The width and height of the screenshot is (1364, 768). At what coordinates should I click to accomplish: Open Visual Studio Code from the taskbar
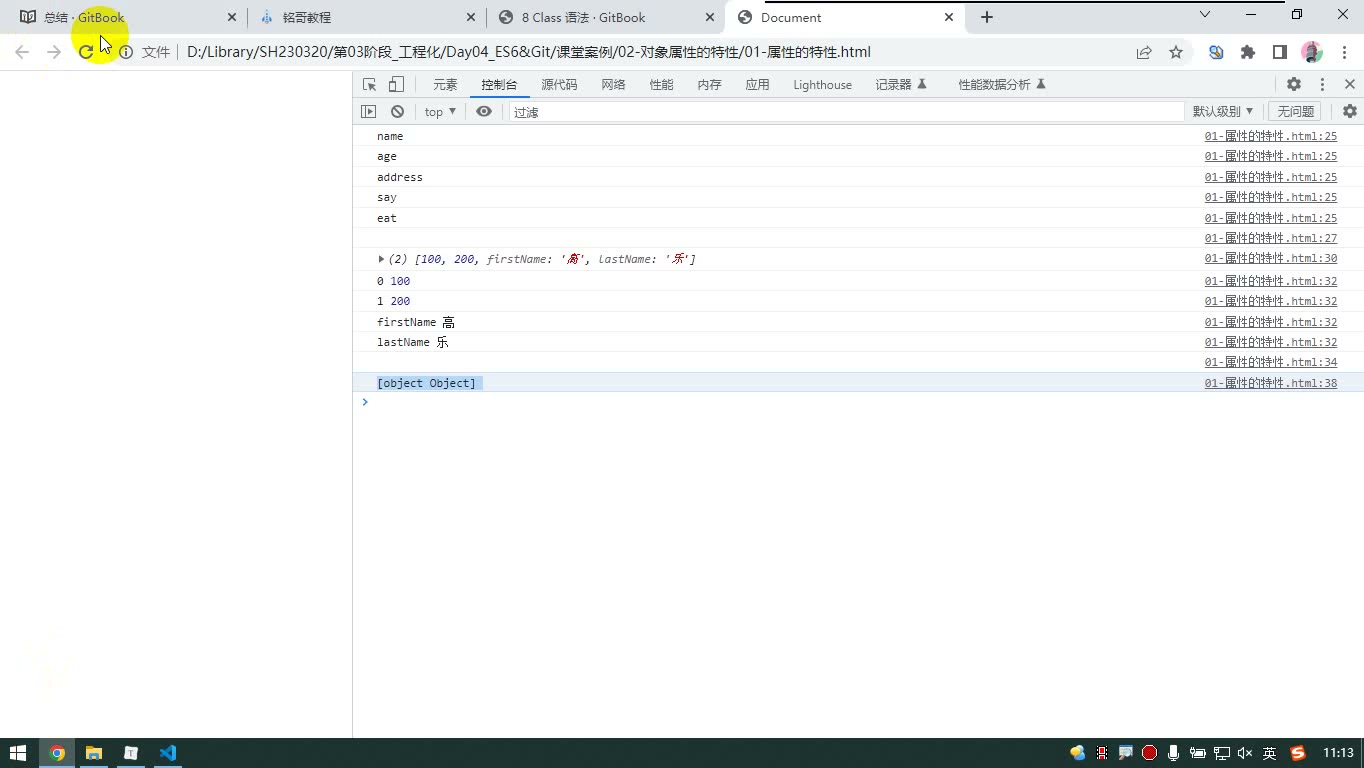click(x=167, y=753)
